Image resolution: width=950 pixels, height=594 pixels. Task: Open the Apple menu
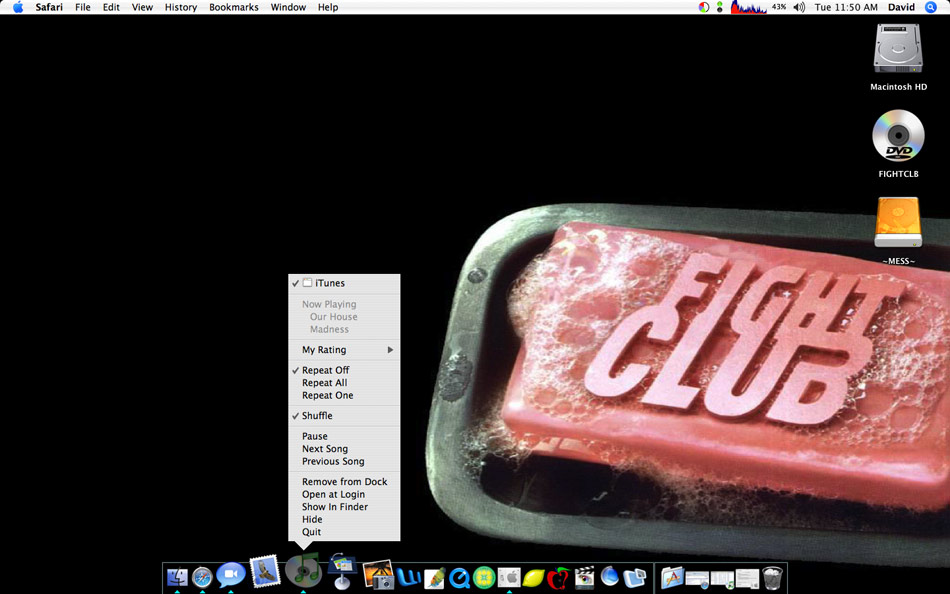pos(18,7)
